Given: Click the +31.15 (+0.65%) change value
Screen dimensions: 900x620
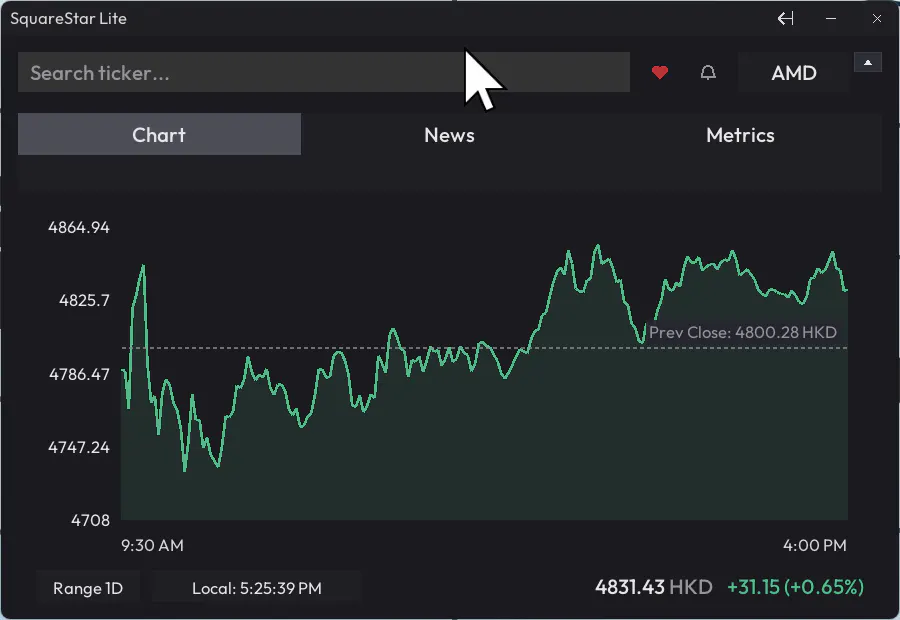Looking at the screenshot, I should [796, 587].
